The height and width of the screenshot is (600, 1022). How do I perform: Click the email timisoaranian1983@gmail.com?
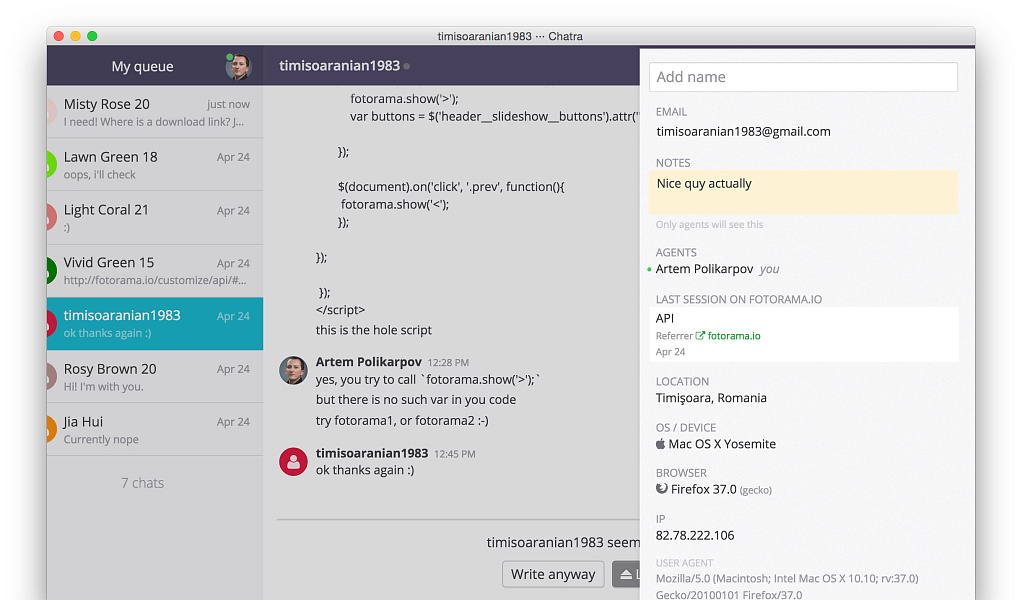pyautogui.click(x=743, y=132)
